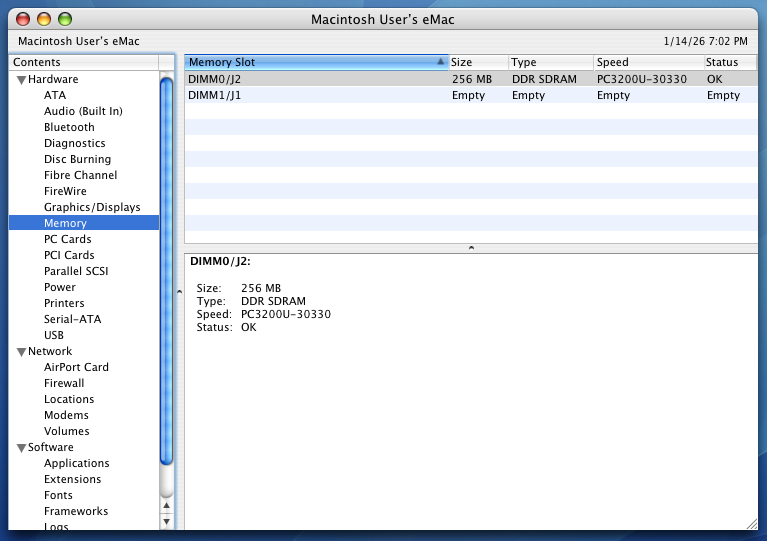The height and width of the screenshot is (541, 767).
Task: Select the DIMM1/J1 memory row
Action: point(471,95)
